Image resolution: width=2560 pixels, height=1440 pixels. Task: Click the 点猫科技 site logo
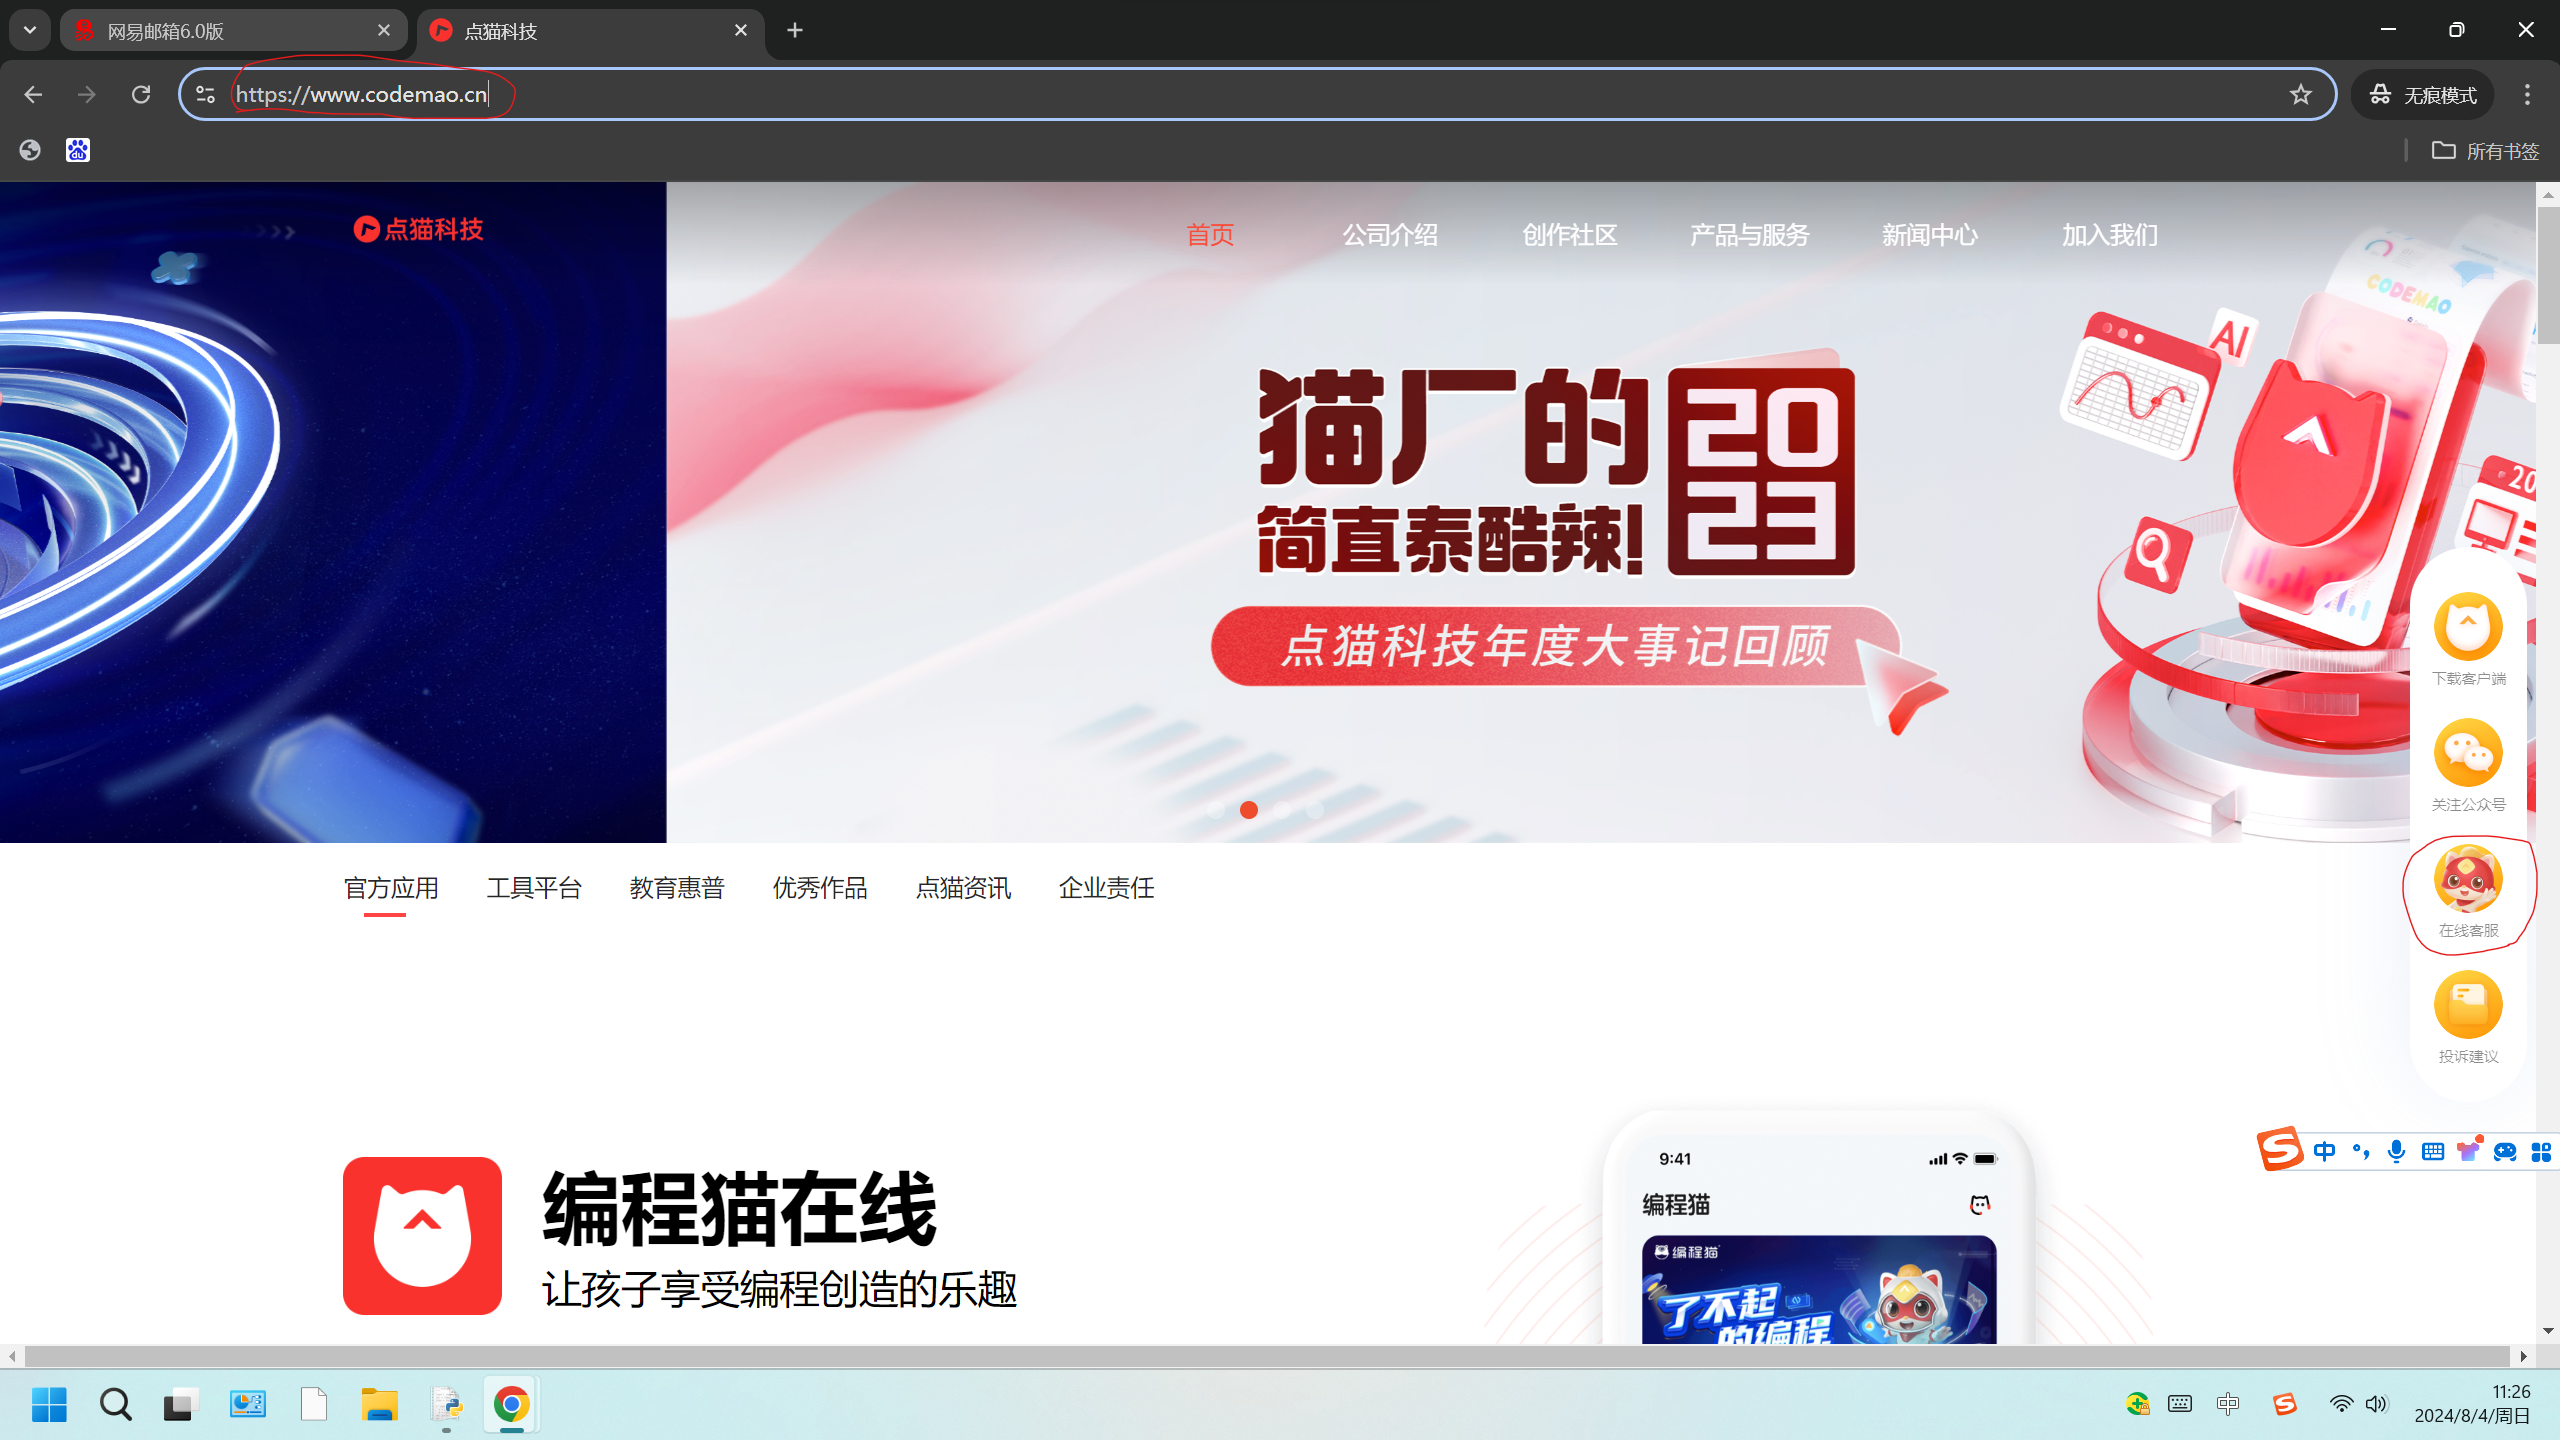[x=418, y=229]
